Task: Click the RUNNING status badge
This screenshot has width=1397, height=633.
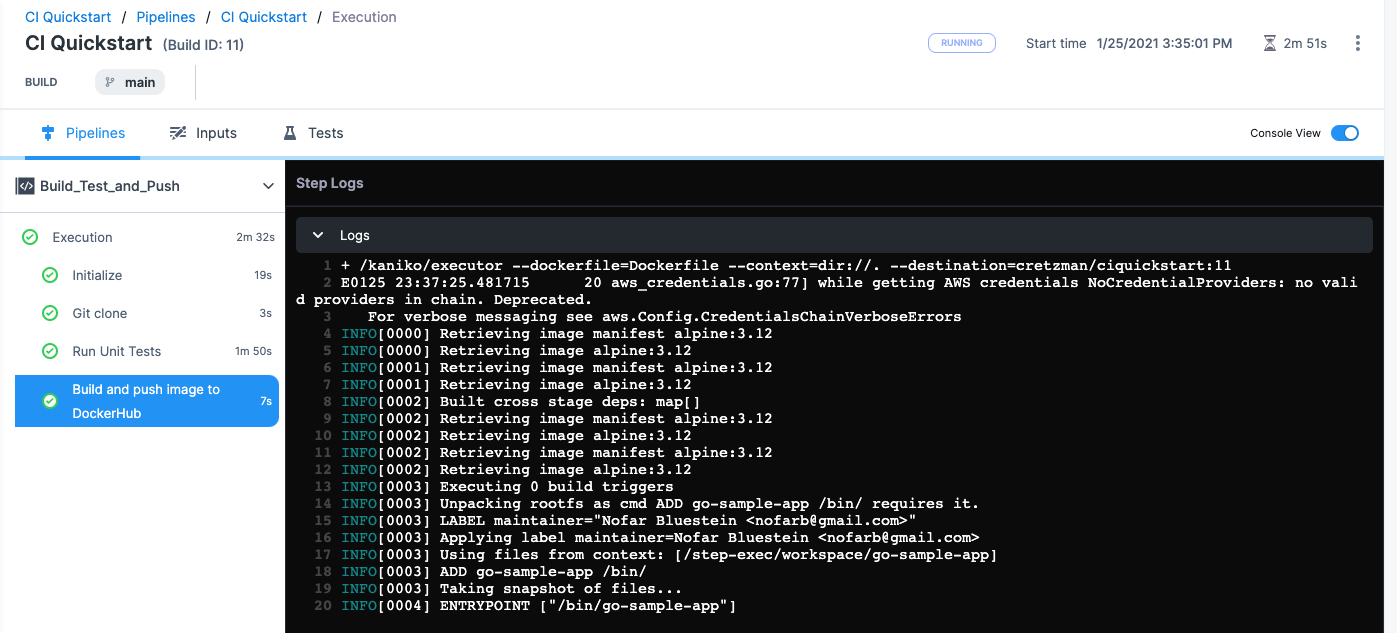Action: 961,43
